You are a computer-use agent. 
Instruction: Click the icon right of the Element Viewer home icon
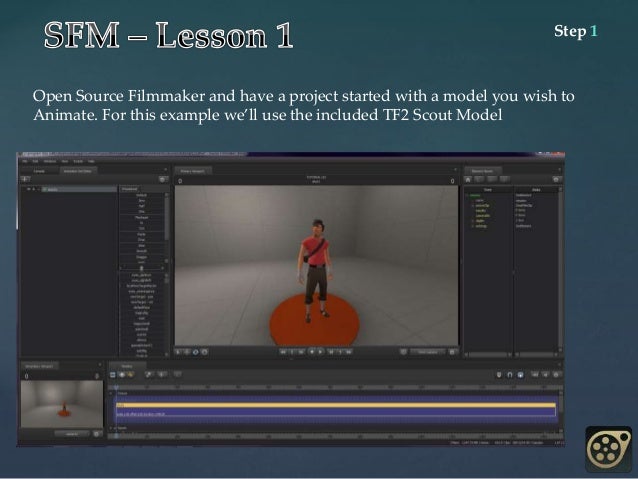[x=480, y=179]
